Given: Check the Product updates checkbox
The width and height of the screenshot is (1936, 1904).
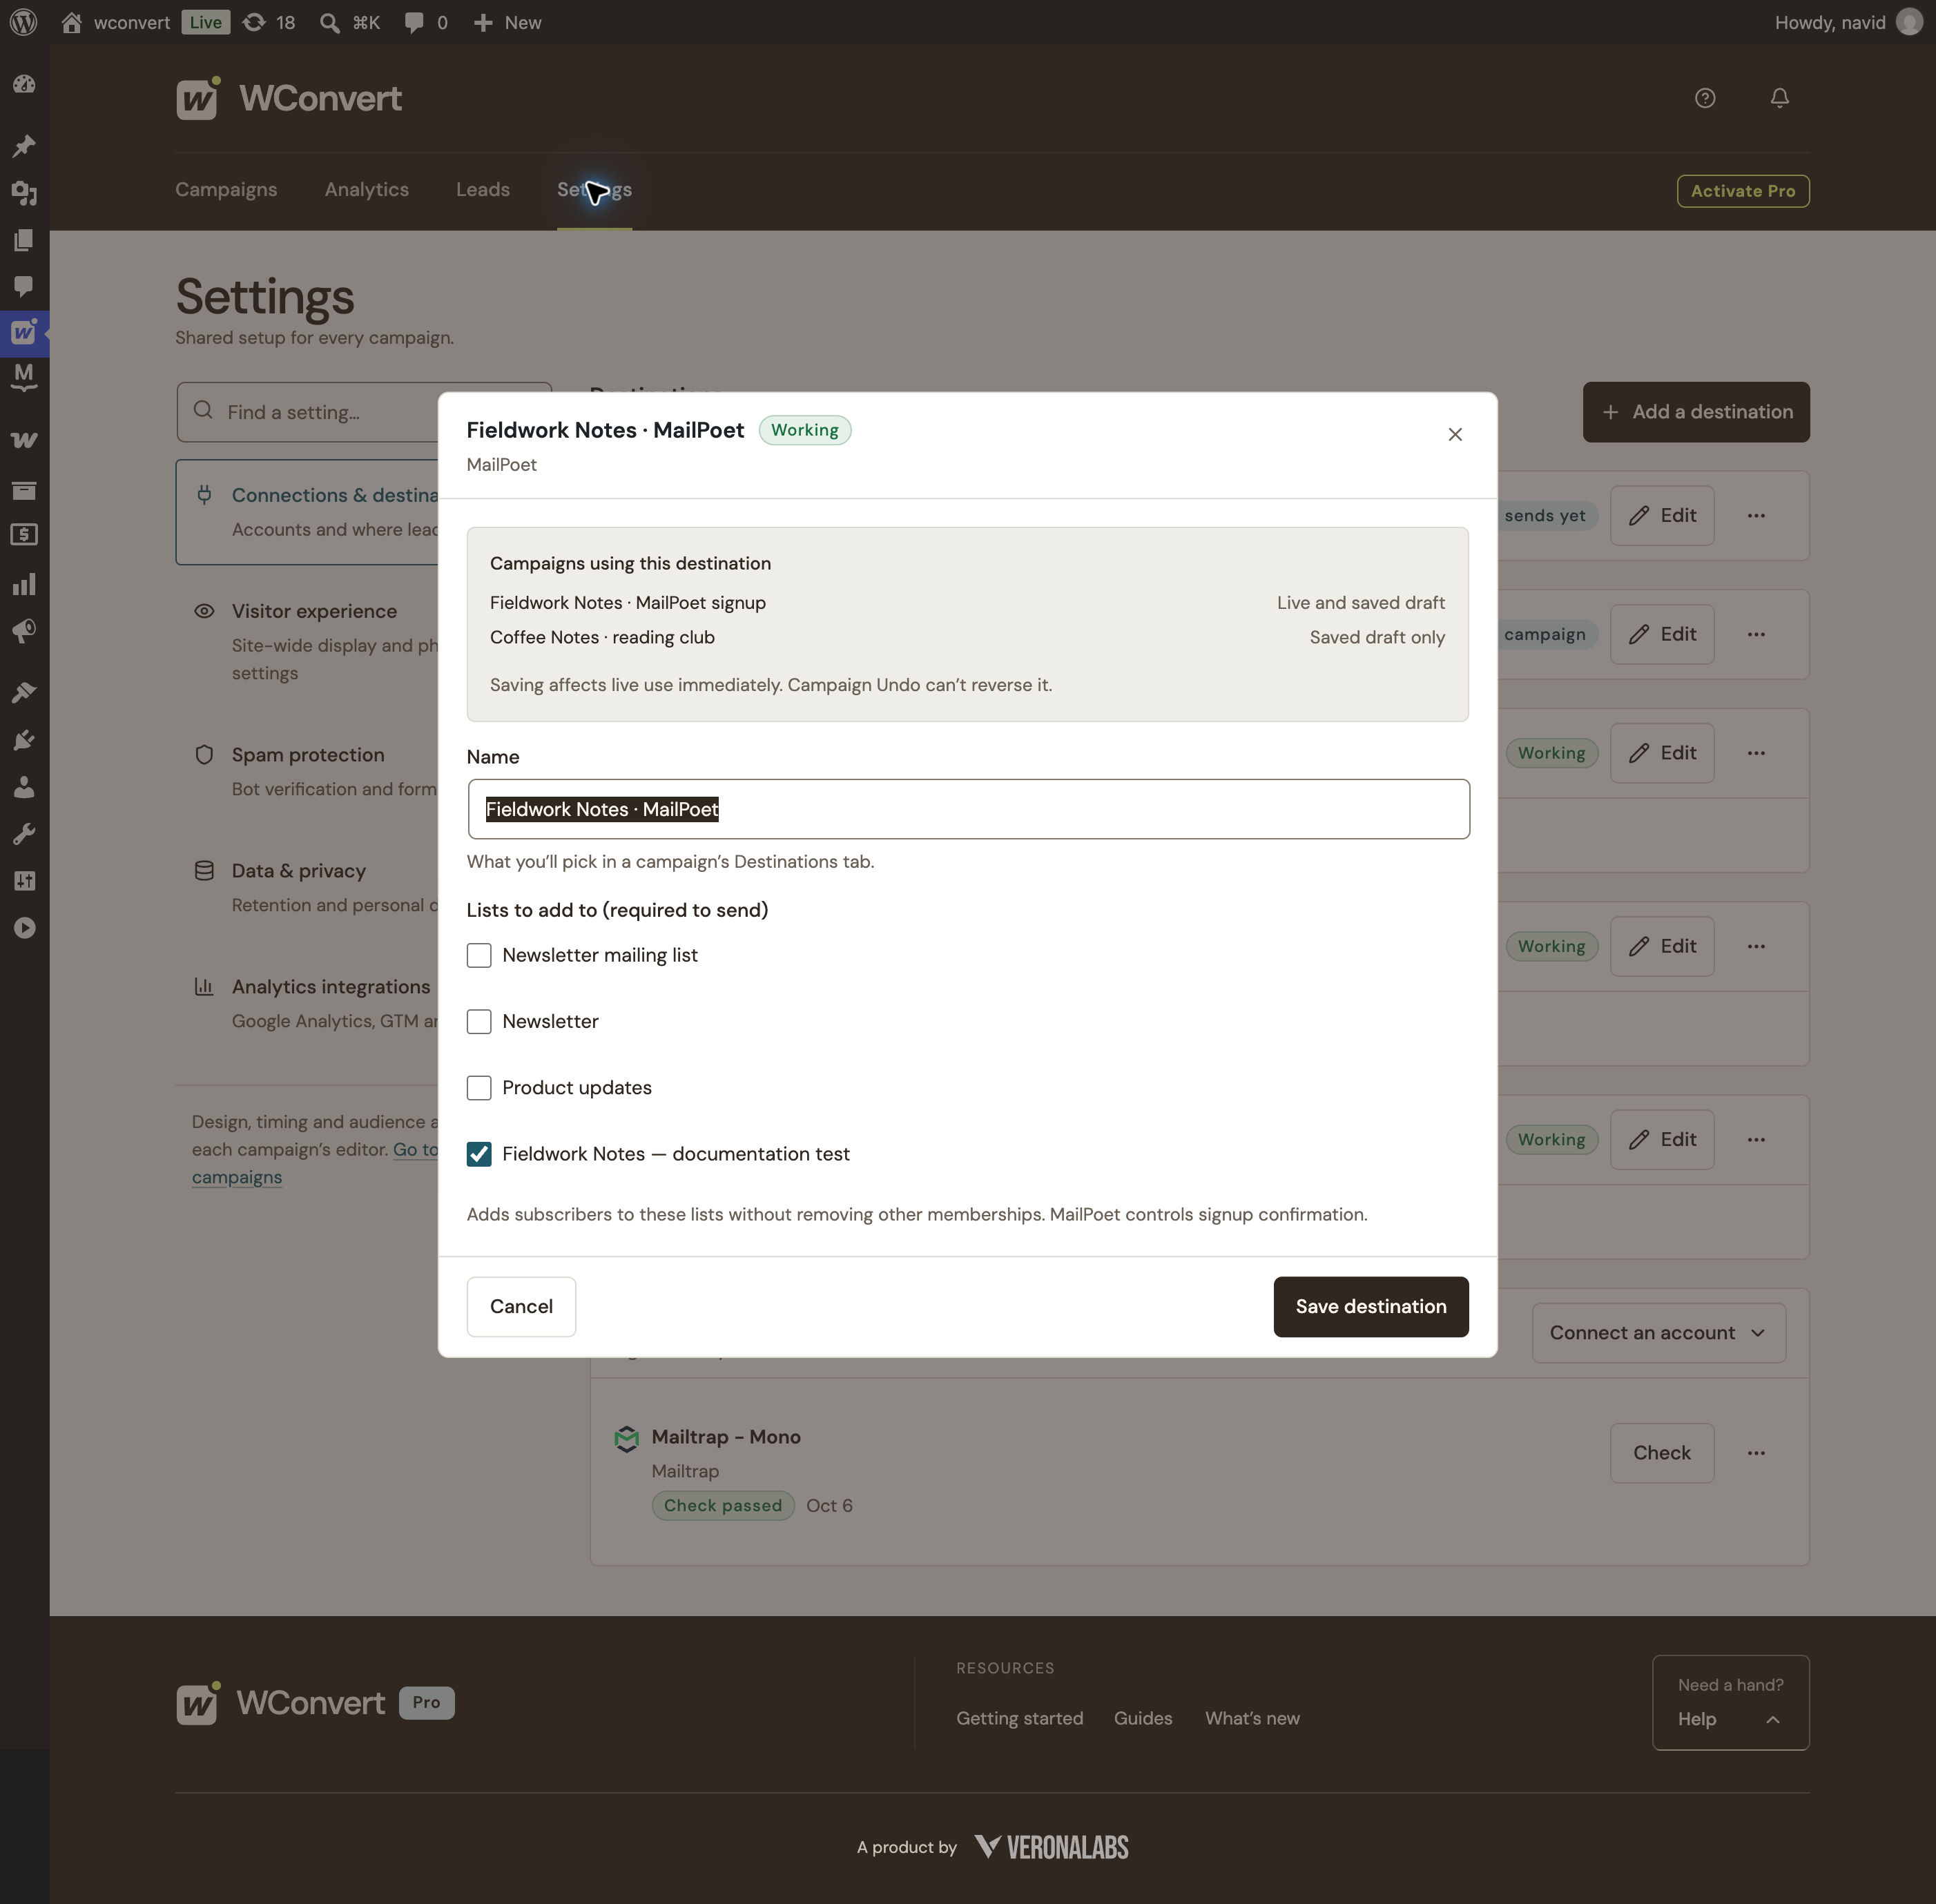Looking at the screenshot, I should point(479,1087).
